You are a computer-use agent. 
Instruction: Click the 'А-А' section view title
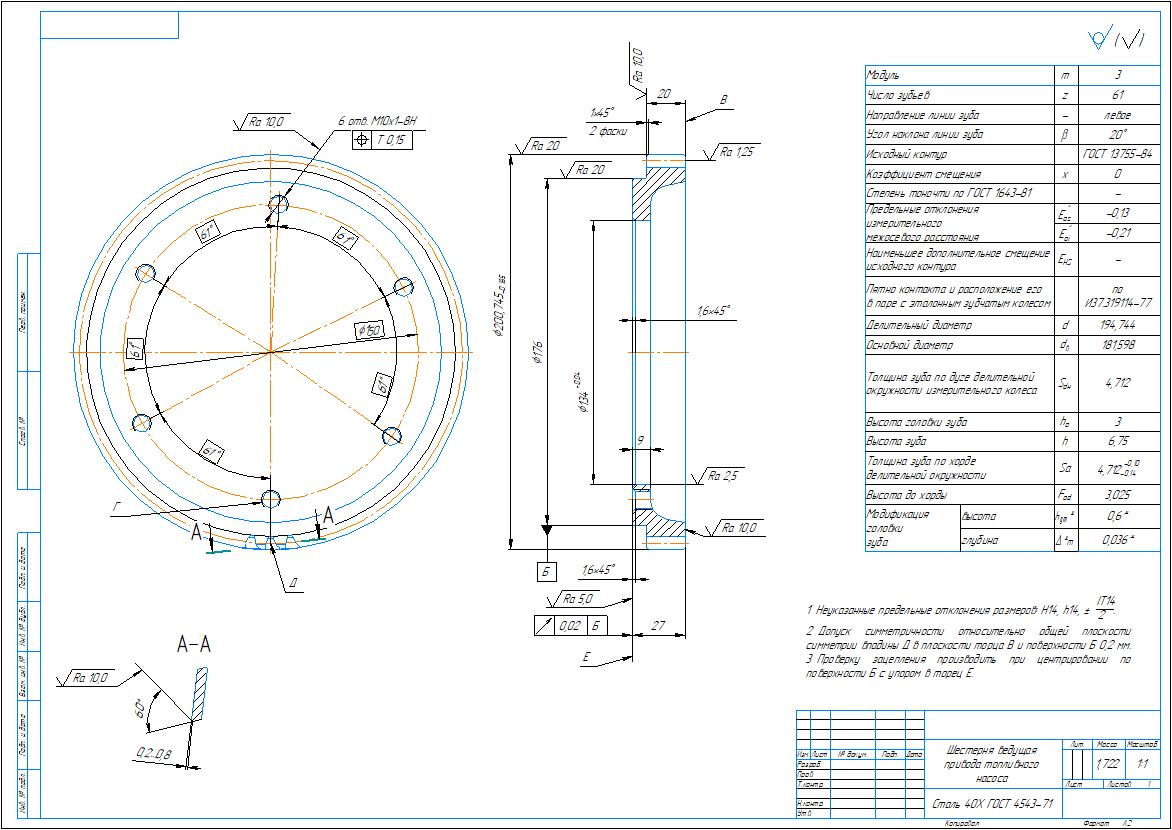tap(194, 644)
